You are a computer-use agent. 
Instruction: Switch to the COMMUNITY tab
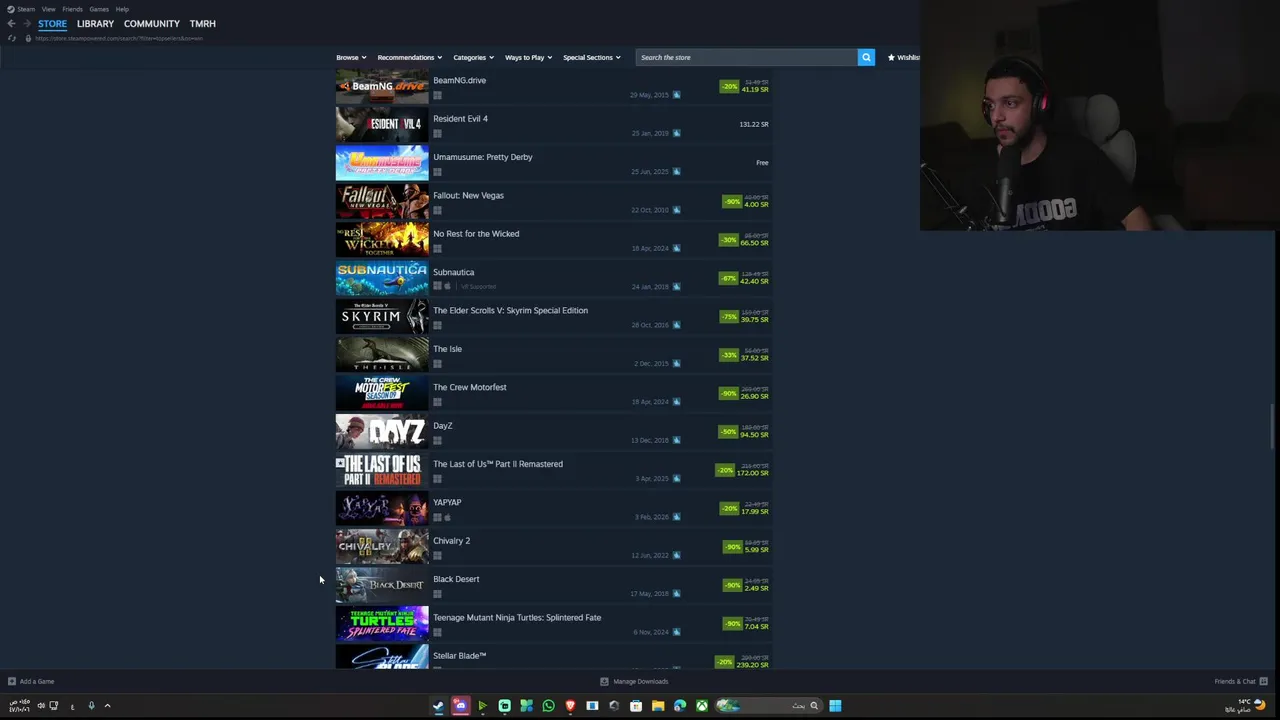click(152, 23)
